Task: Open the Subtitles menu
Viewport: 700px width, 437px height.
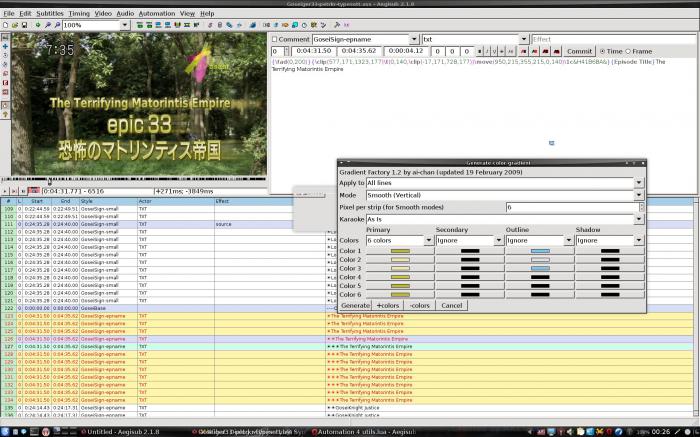Action: click(50, 13)
